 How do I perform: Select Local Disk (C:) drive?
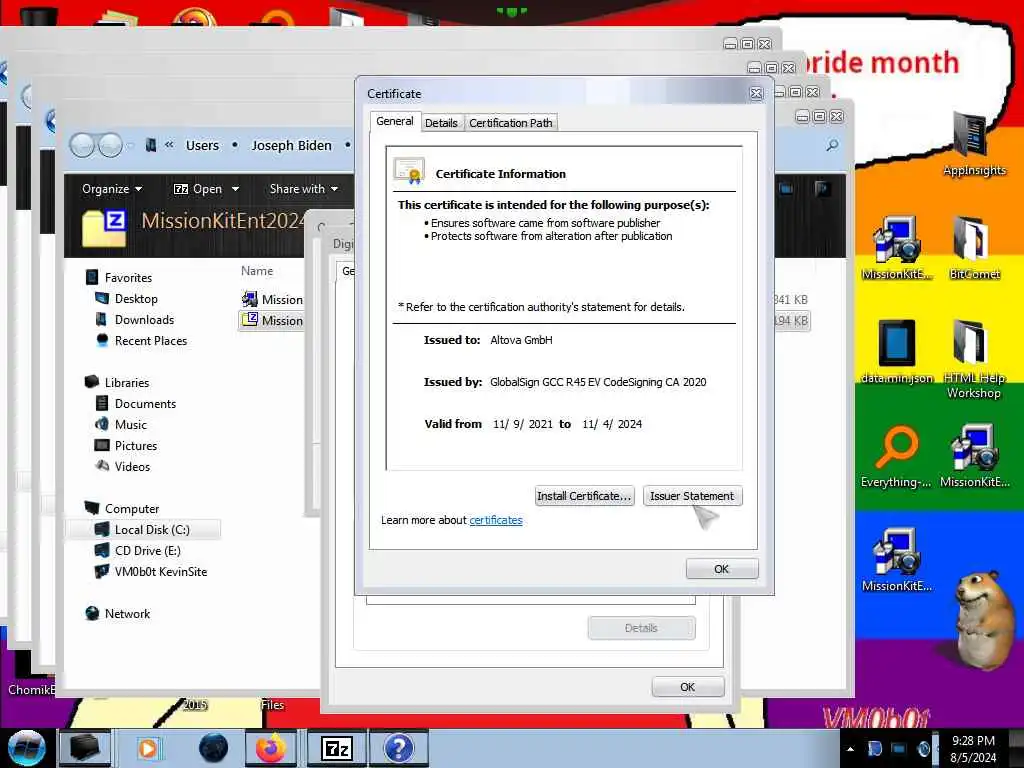point(143,530)
